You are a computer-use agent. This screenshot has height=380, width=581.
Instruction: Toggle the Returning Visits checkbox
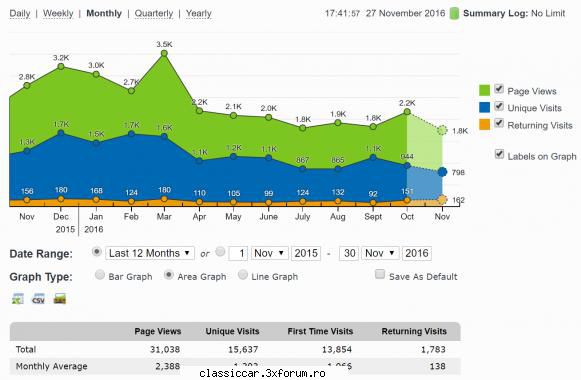click(x=499, y=123)
